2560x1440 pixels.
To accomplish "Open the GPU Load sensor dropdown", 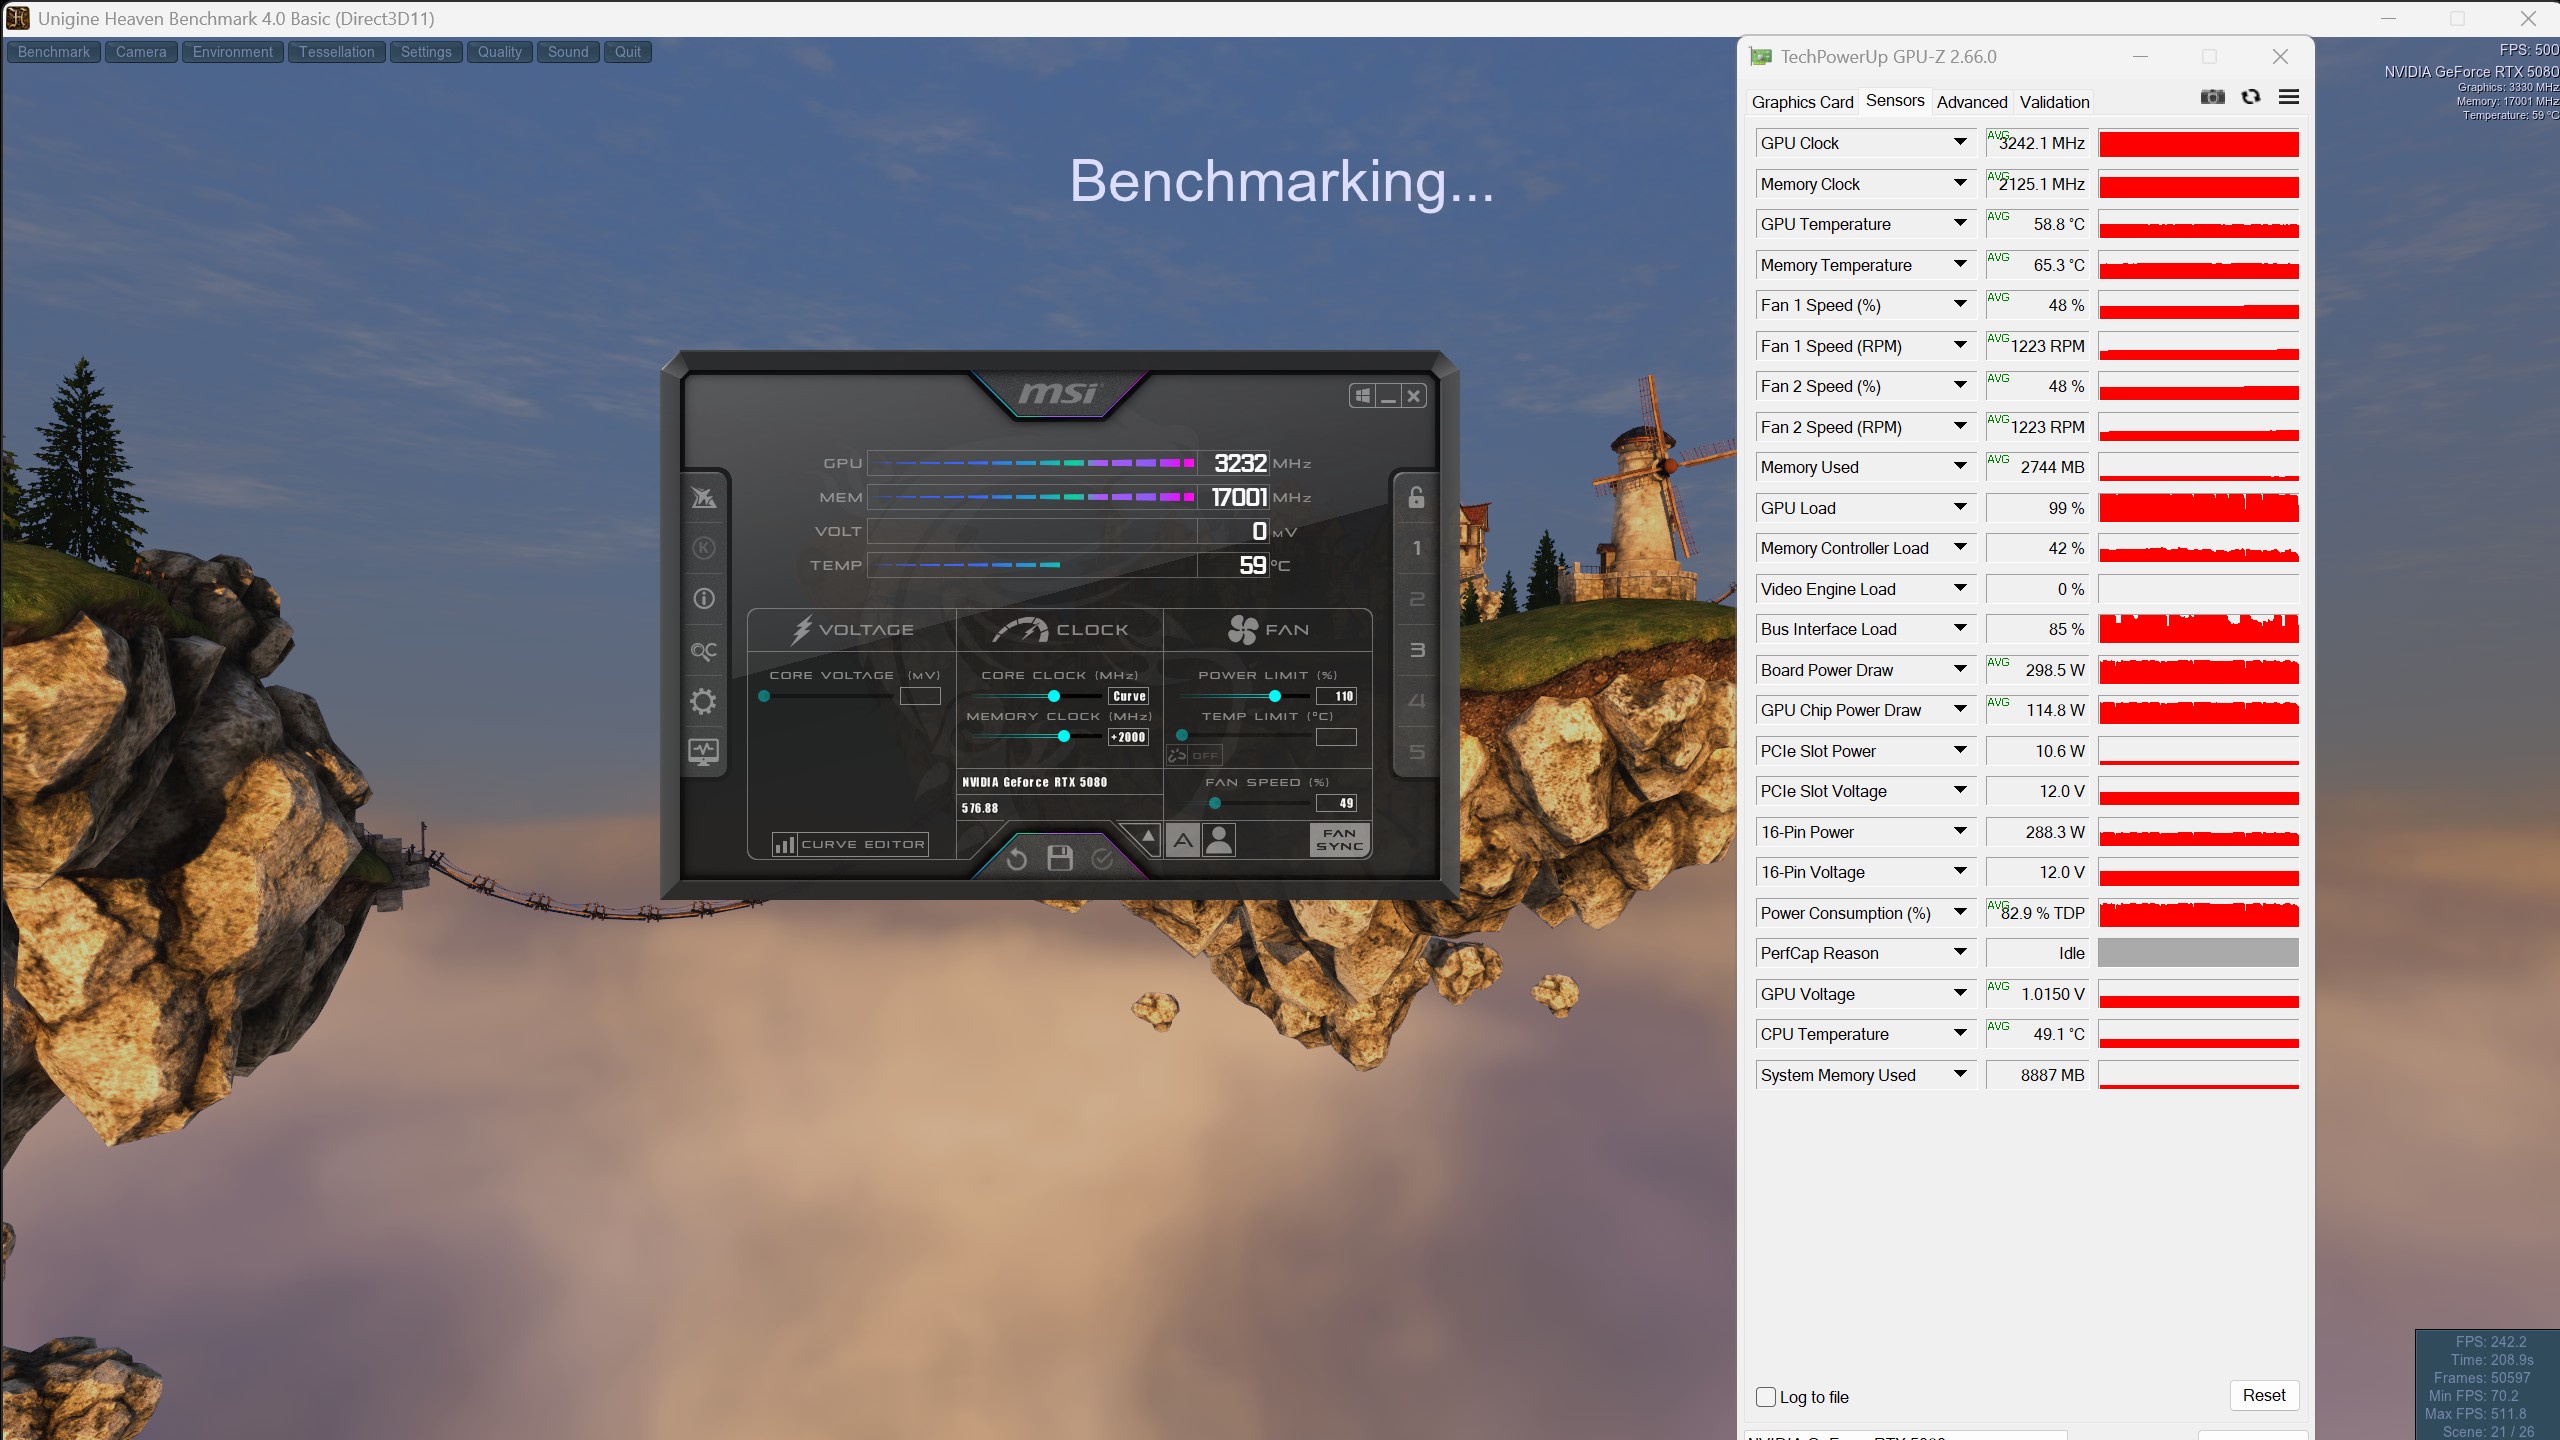I will click(1960, 508).
